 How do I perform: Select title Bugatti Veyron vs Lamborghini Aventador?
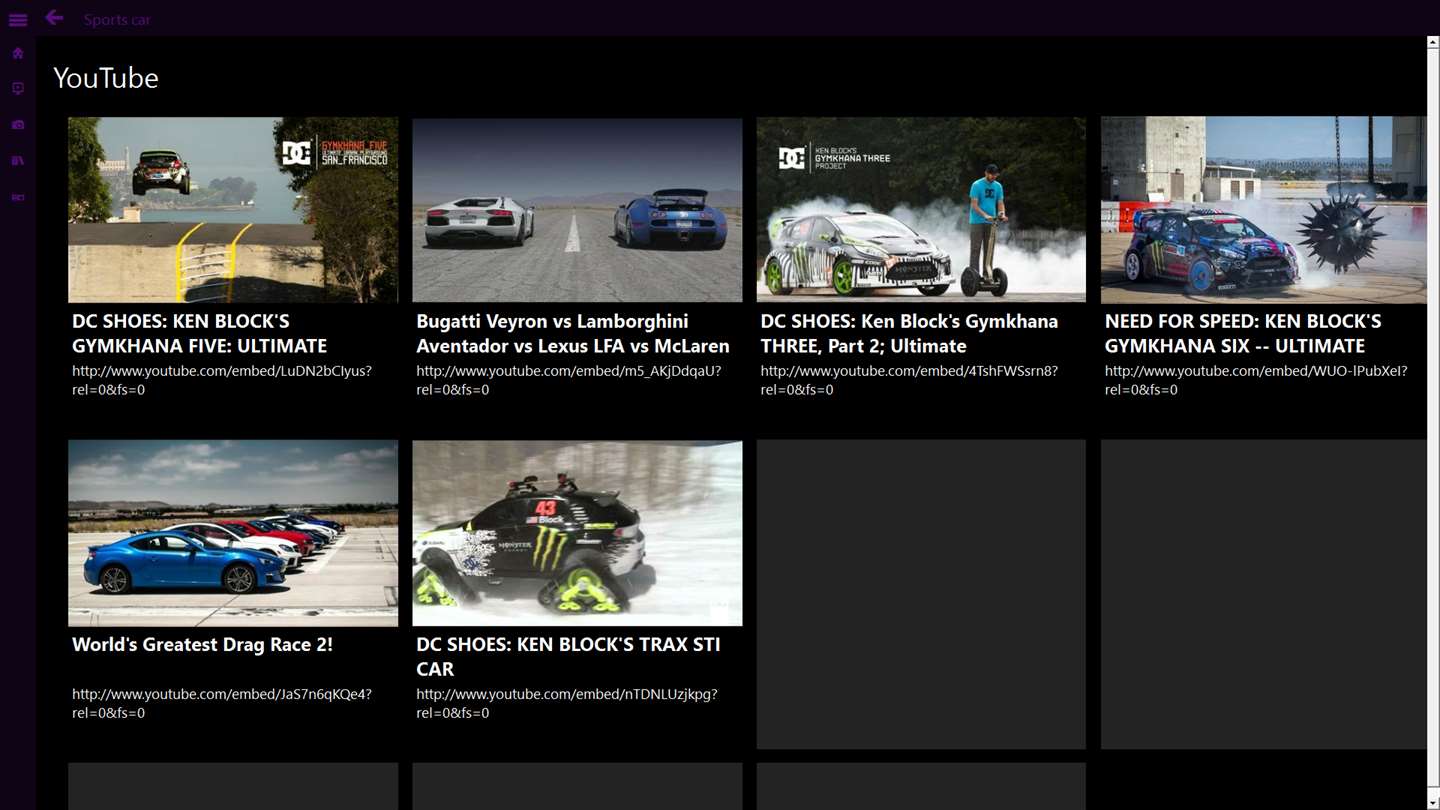[573, 333]
